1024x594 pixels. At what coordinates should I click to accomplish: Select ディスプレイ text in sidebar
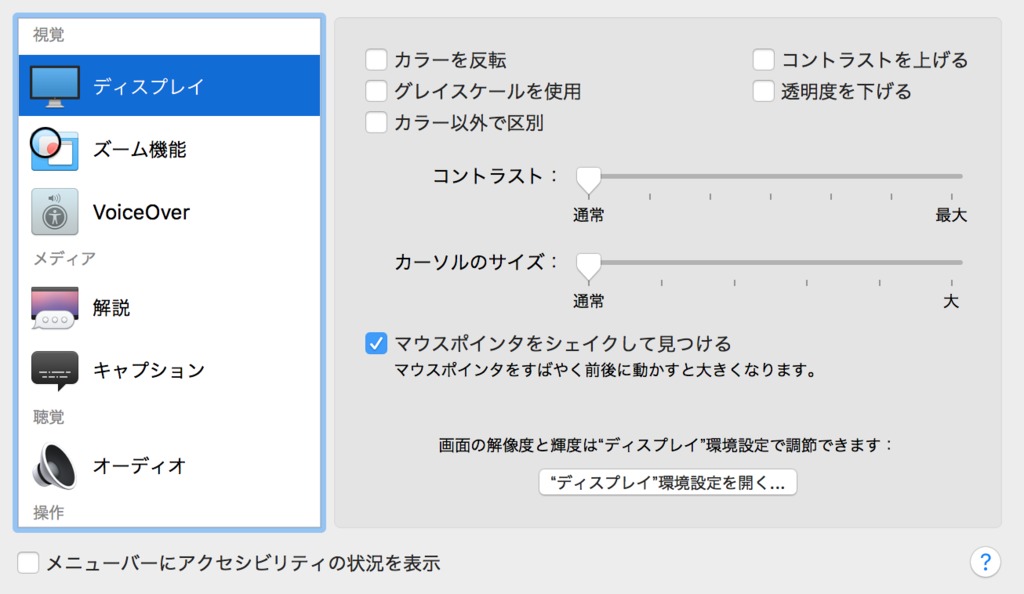pyautogui.click(x=149, y=86)
